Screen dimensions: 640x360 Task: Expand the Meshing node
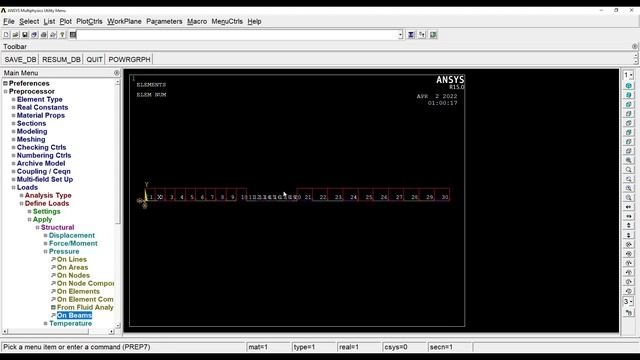coord(13,140)
